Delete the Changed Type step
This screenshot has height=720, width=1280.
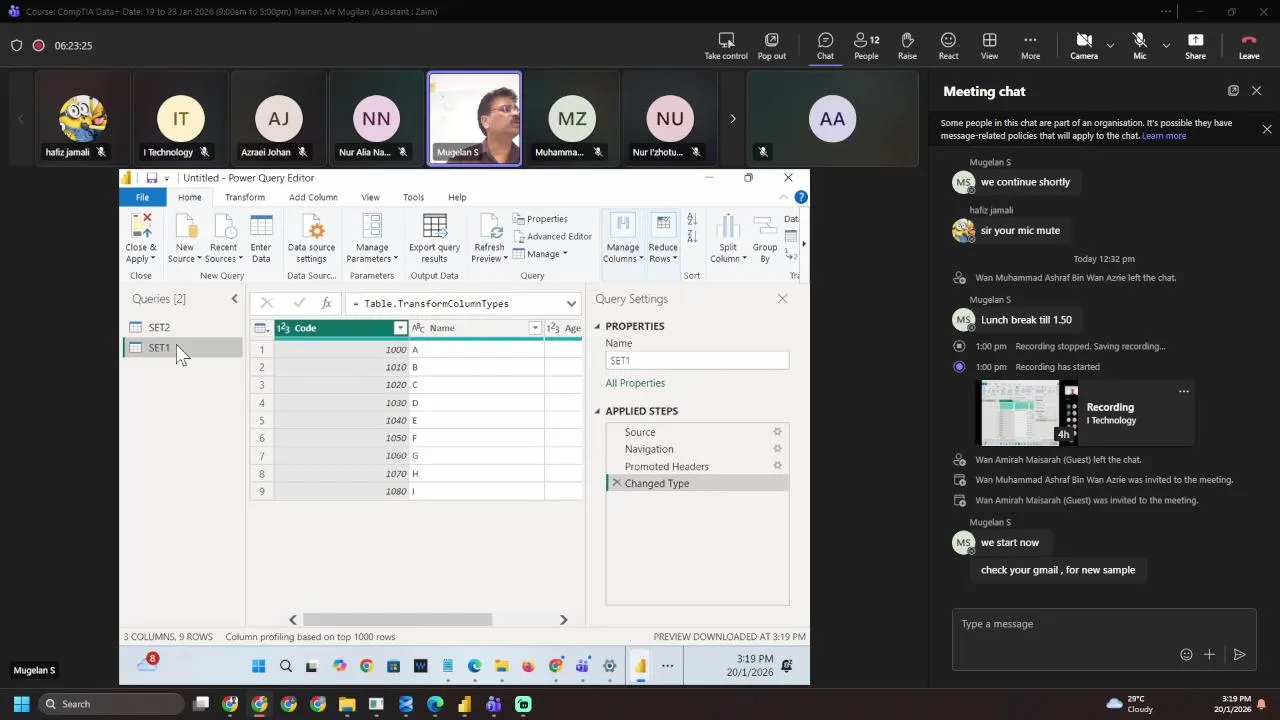coord(616,483)
